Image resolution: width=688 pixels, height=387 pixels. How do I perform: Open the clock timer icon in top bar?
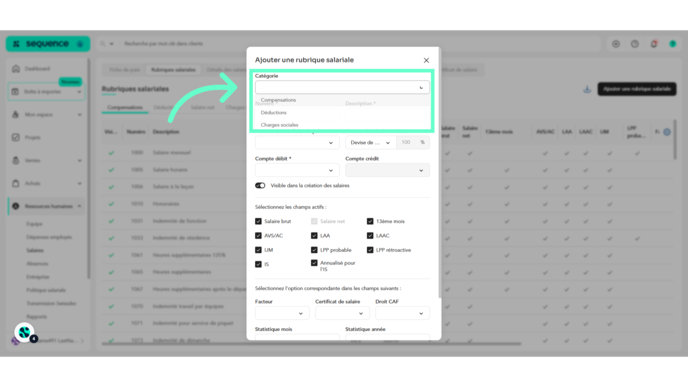click(x=635, y=44)
